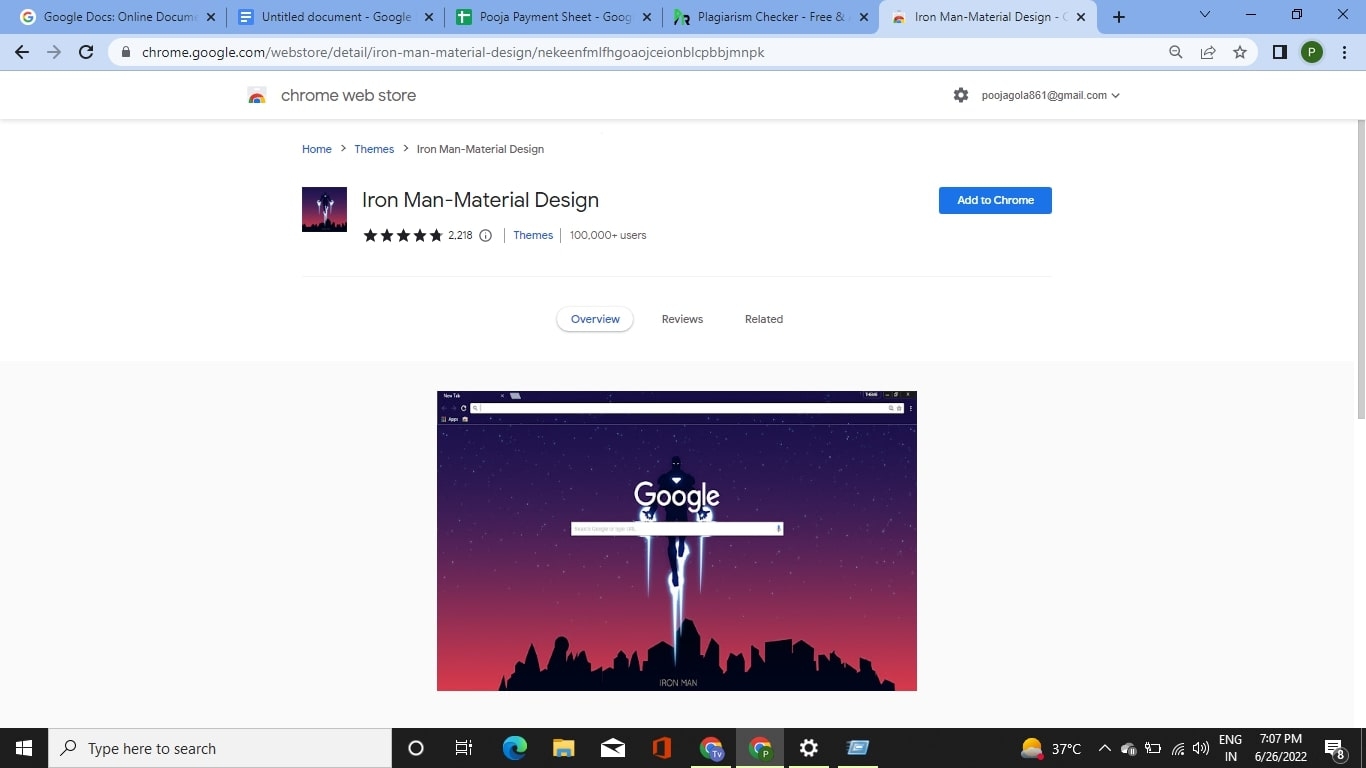Close the Plagiarism Checker tab
Screen dimensions: 1366x768
[x=864, y=17]
